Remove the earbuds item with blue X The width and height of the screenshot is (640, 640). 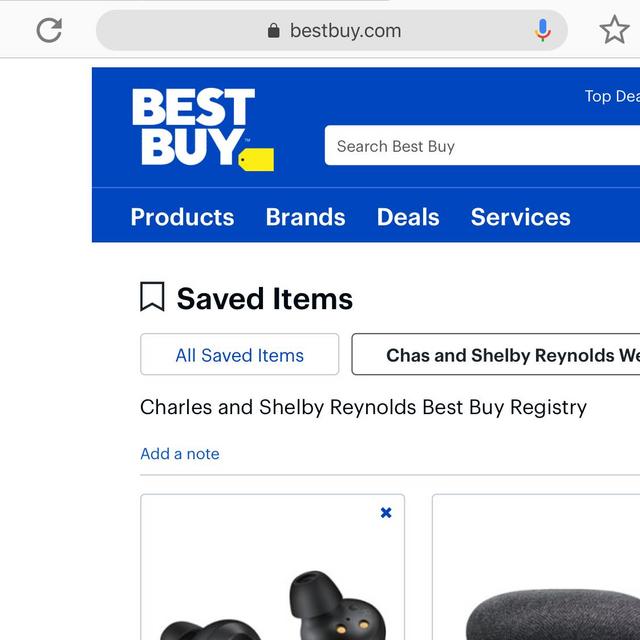tap(386, 513)
